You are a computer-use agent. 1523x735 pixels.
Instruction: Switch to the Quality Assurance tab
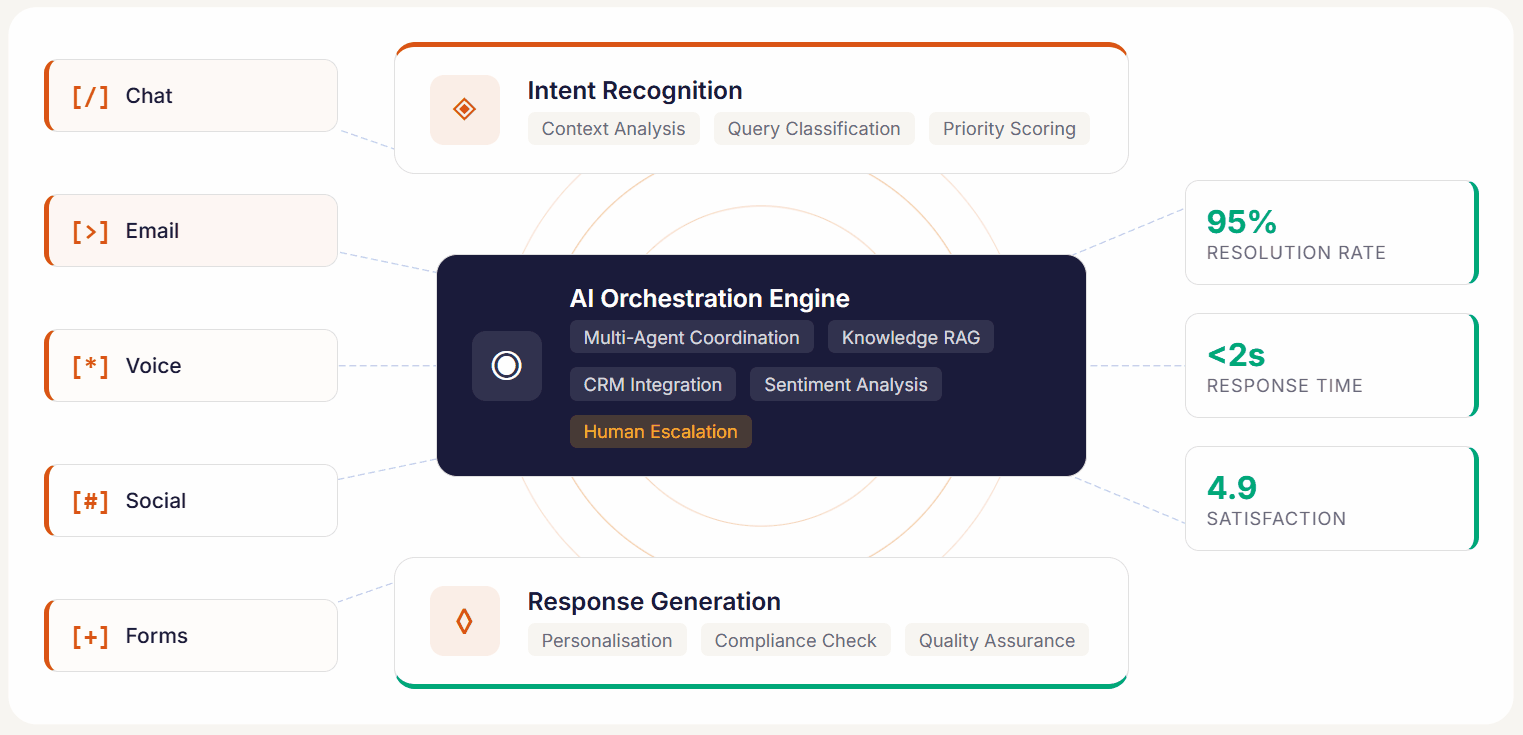point(996,640)
